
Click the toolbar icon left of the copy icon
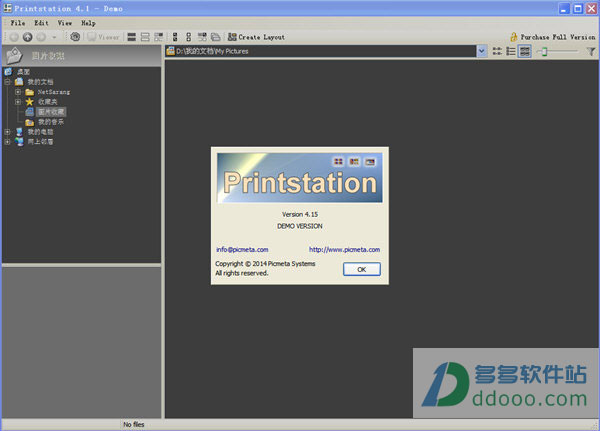[202, 37]
